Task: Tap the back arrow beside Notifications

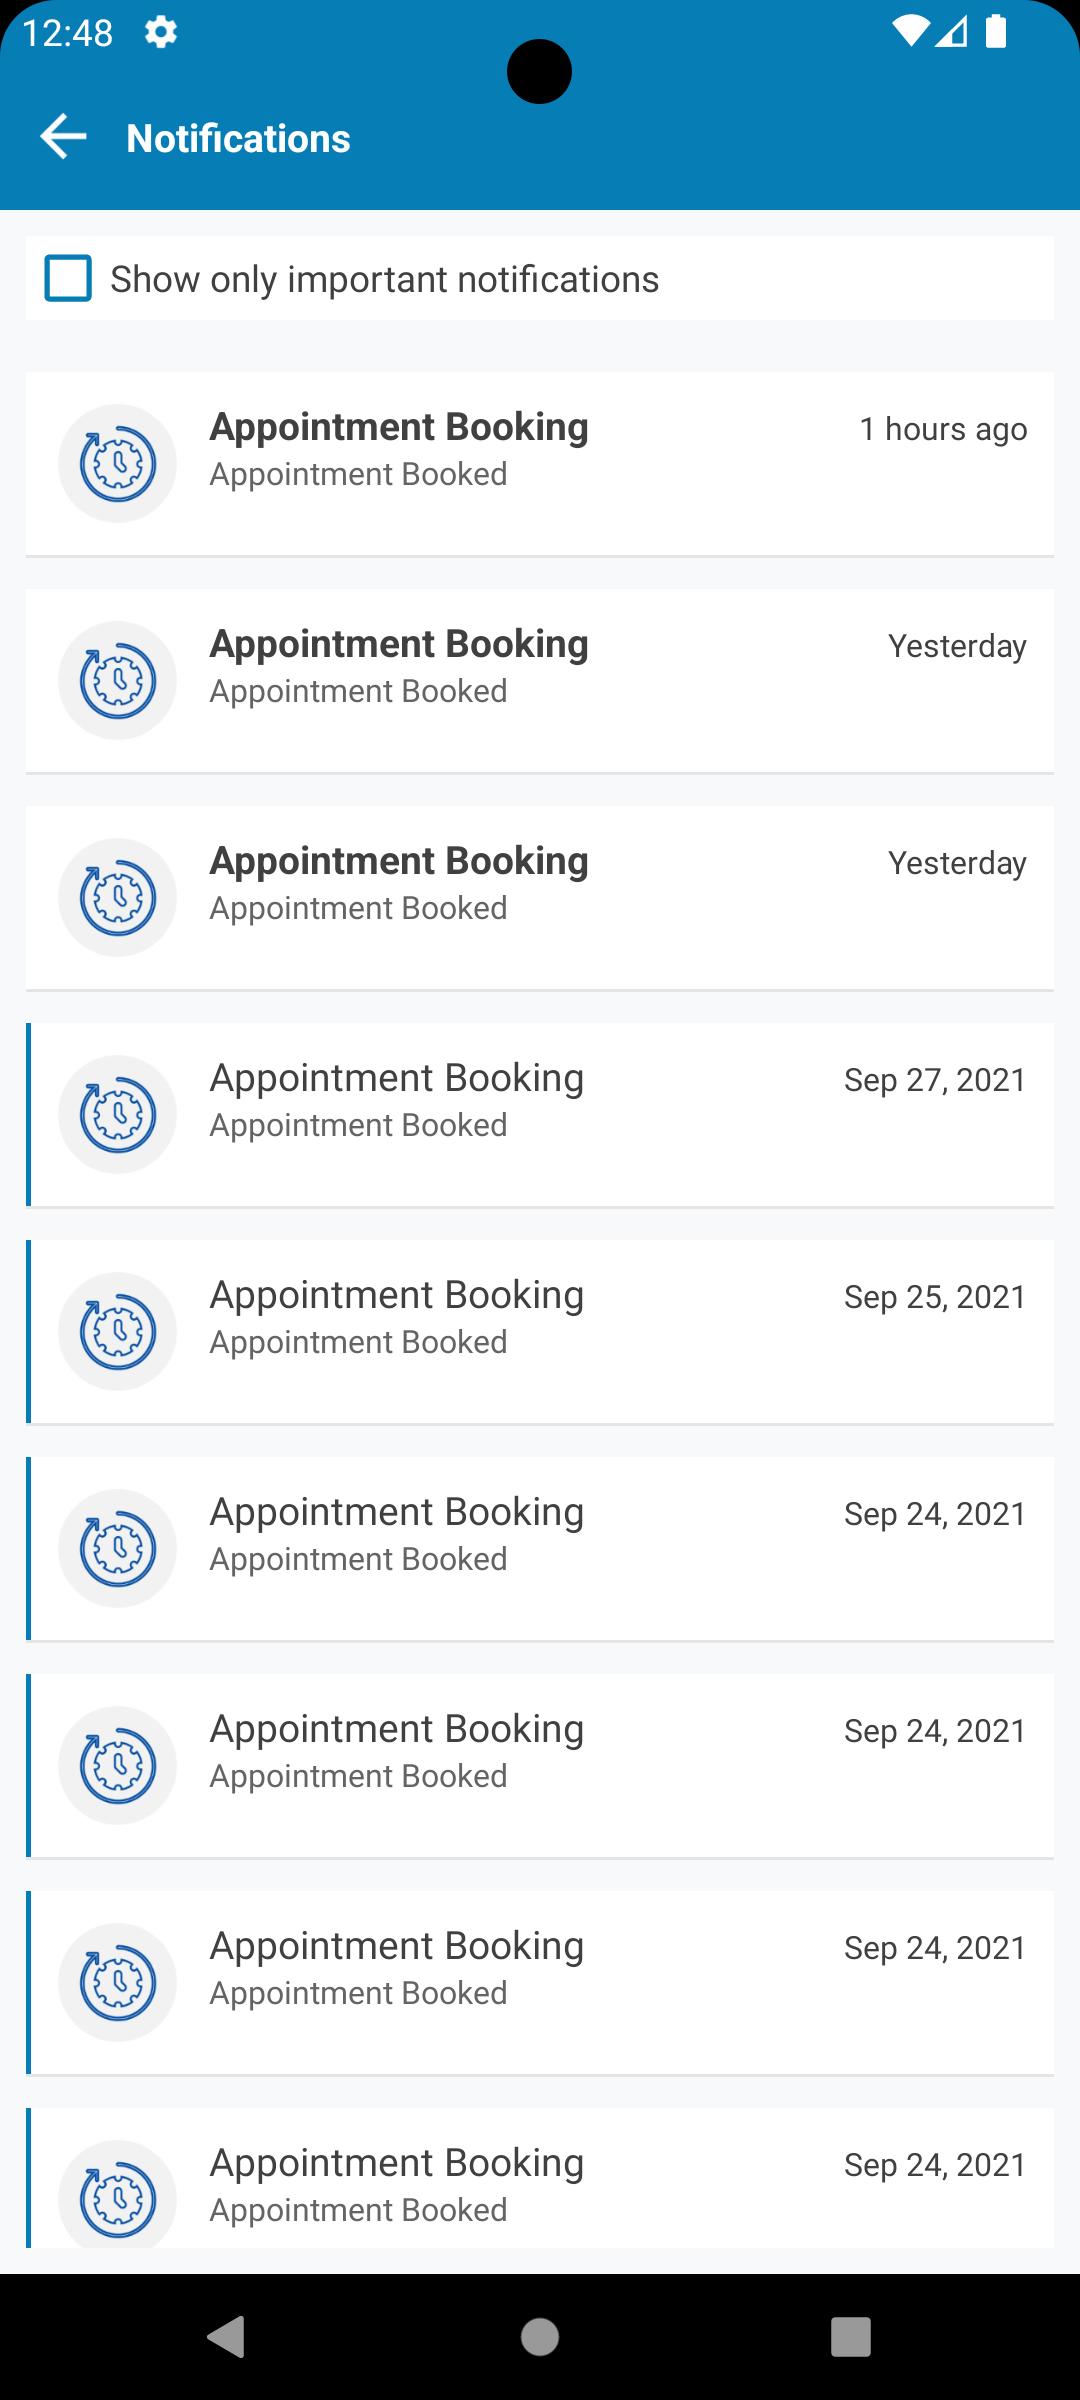Action: (x=63, y=137)
